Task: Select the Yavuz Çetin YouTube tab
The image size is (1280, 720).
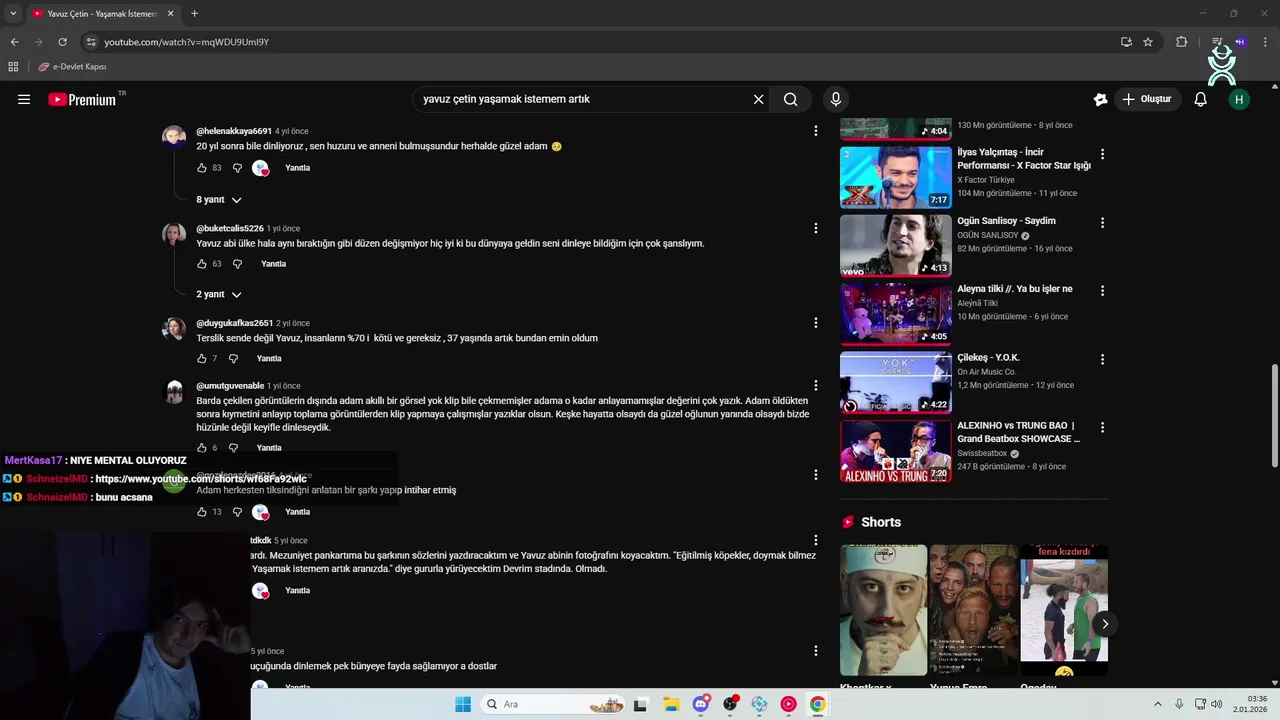Action: tap(101, 14)
